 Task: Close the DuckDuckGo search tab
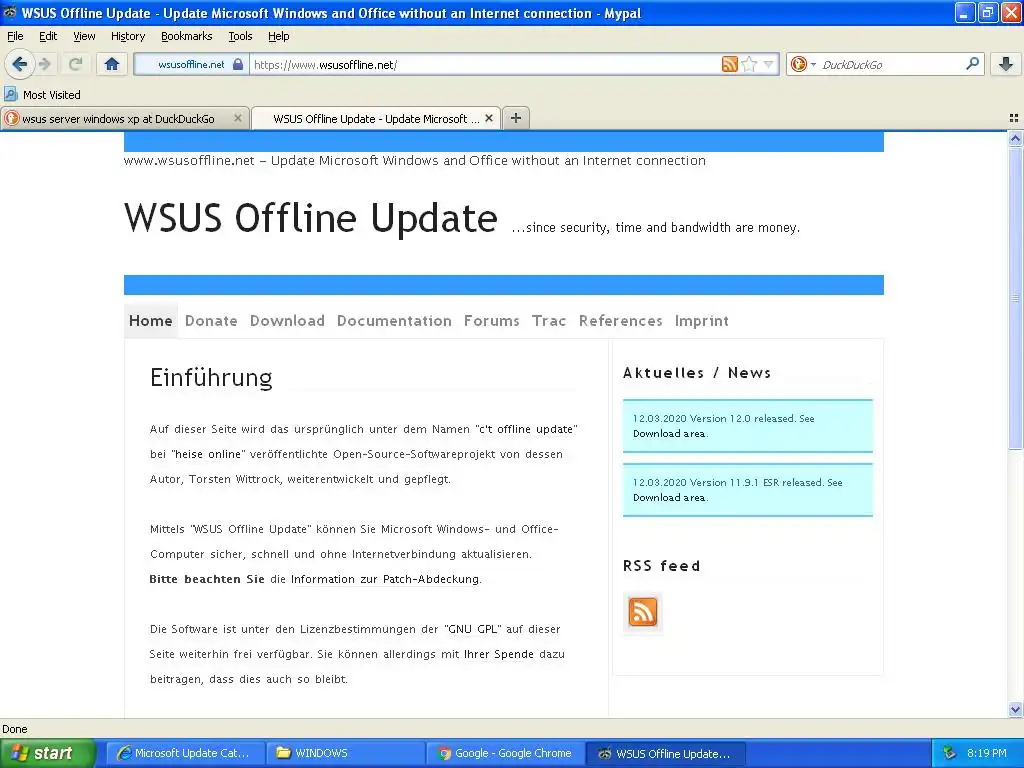[x=238, y=118]
